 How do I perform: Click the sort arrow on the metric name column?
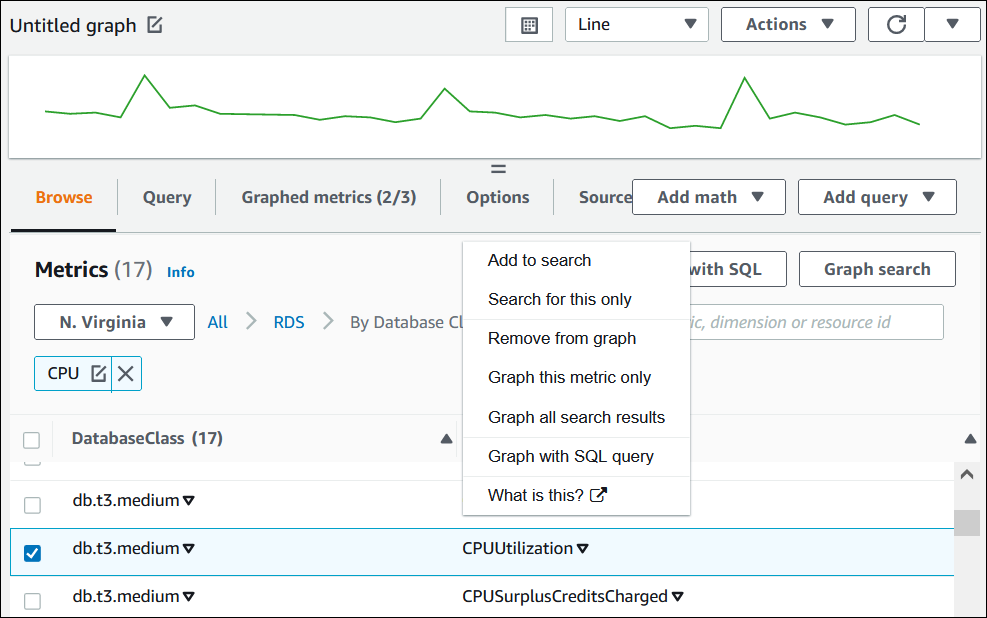point(969,438)
